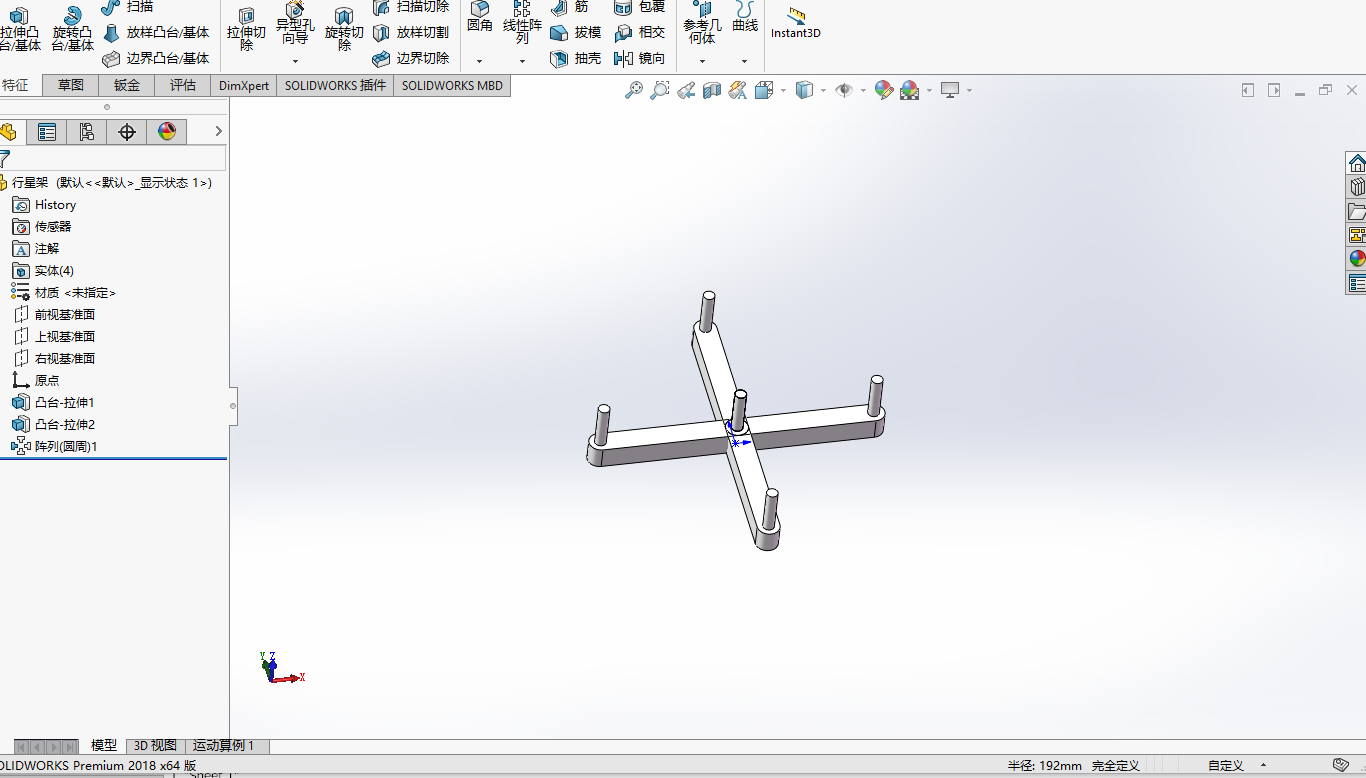Click the Dynamic Annotation Views icon

738,90
